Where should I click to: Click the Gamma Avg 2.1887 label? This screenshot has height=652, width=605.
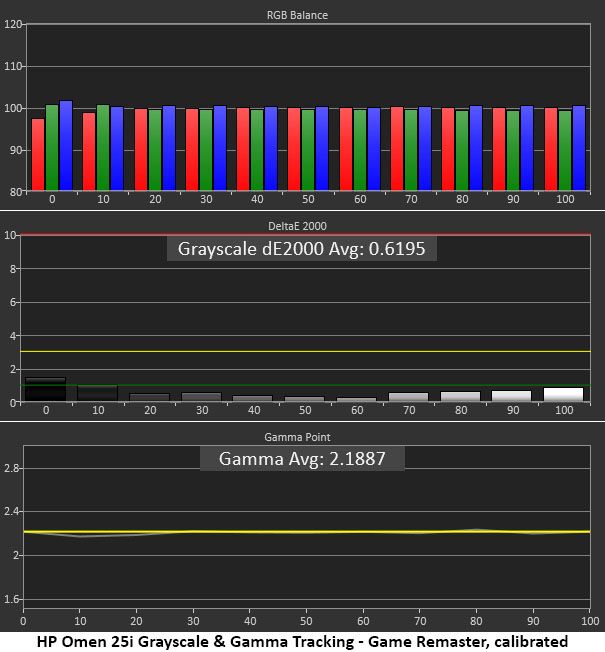[302, 459]
